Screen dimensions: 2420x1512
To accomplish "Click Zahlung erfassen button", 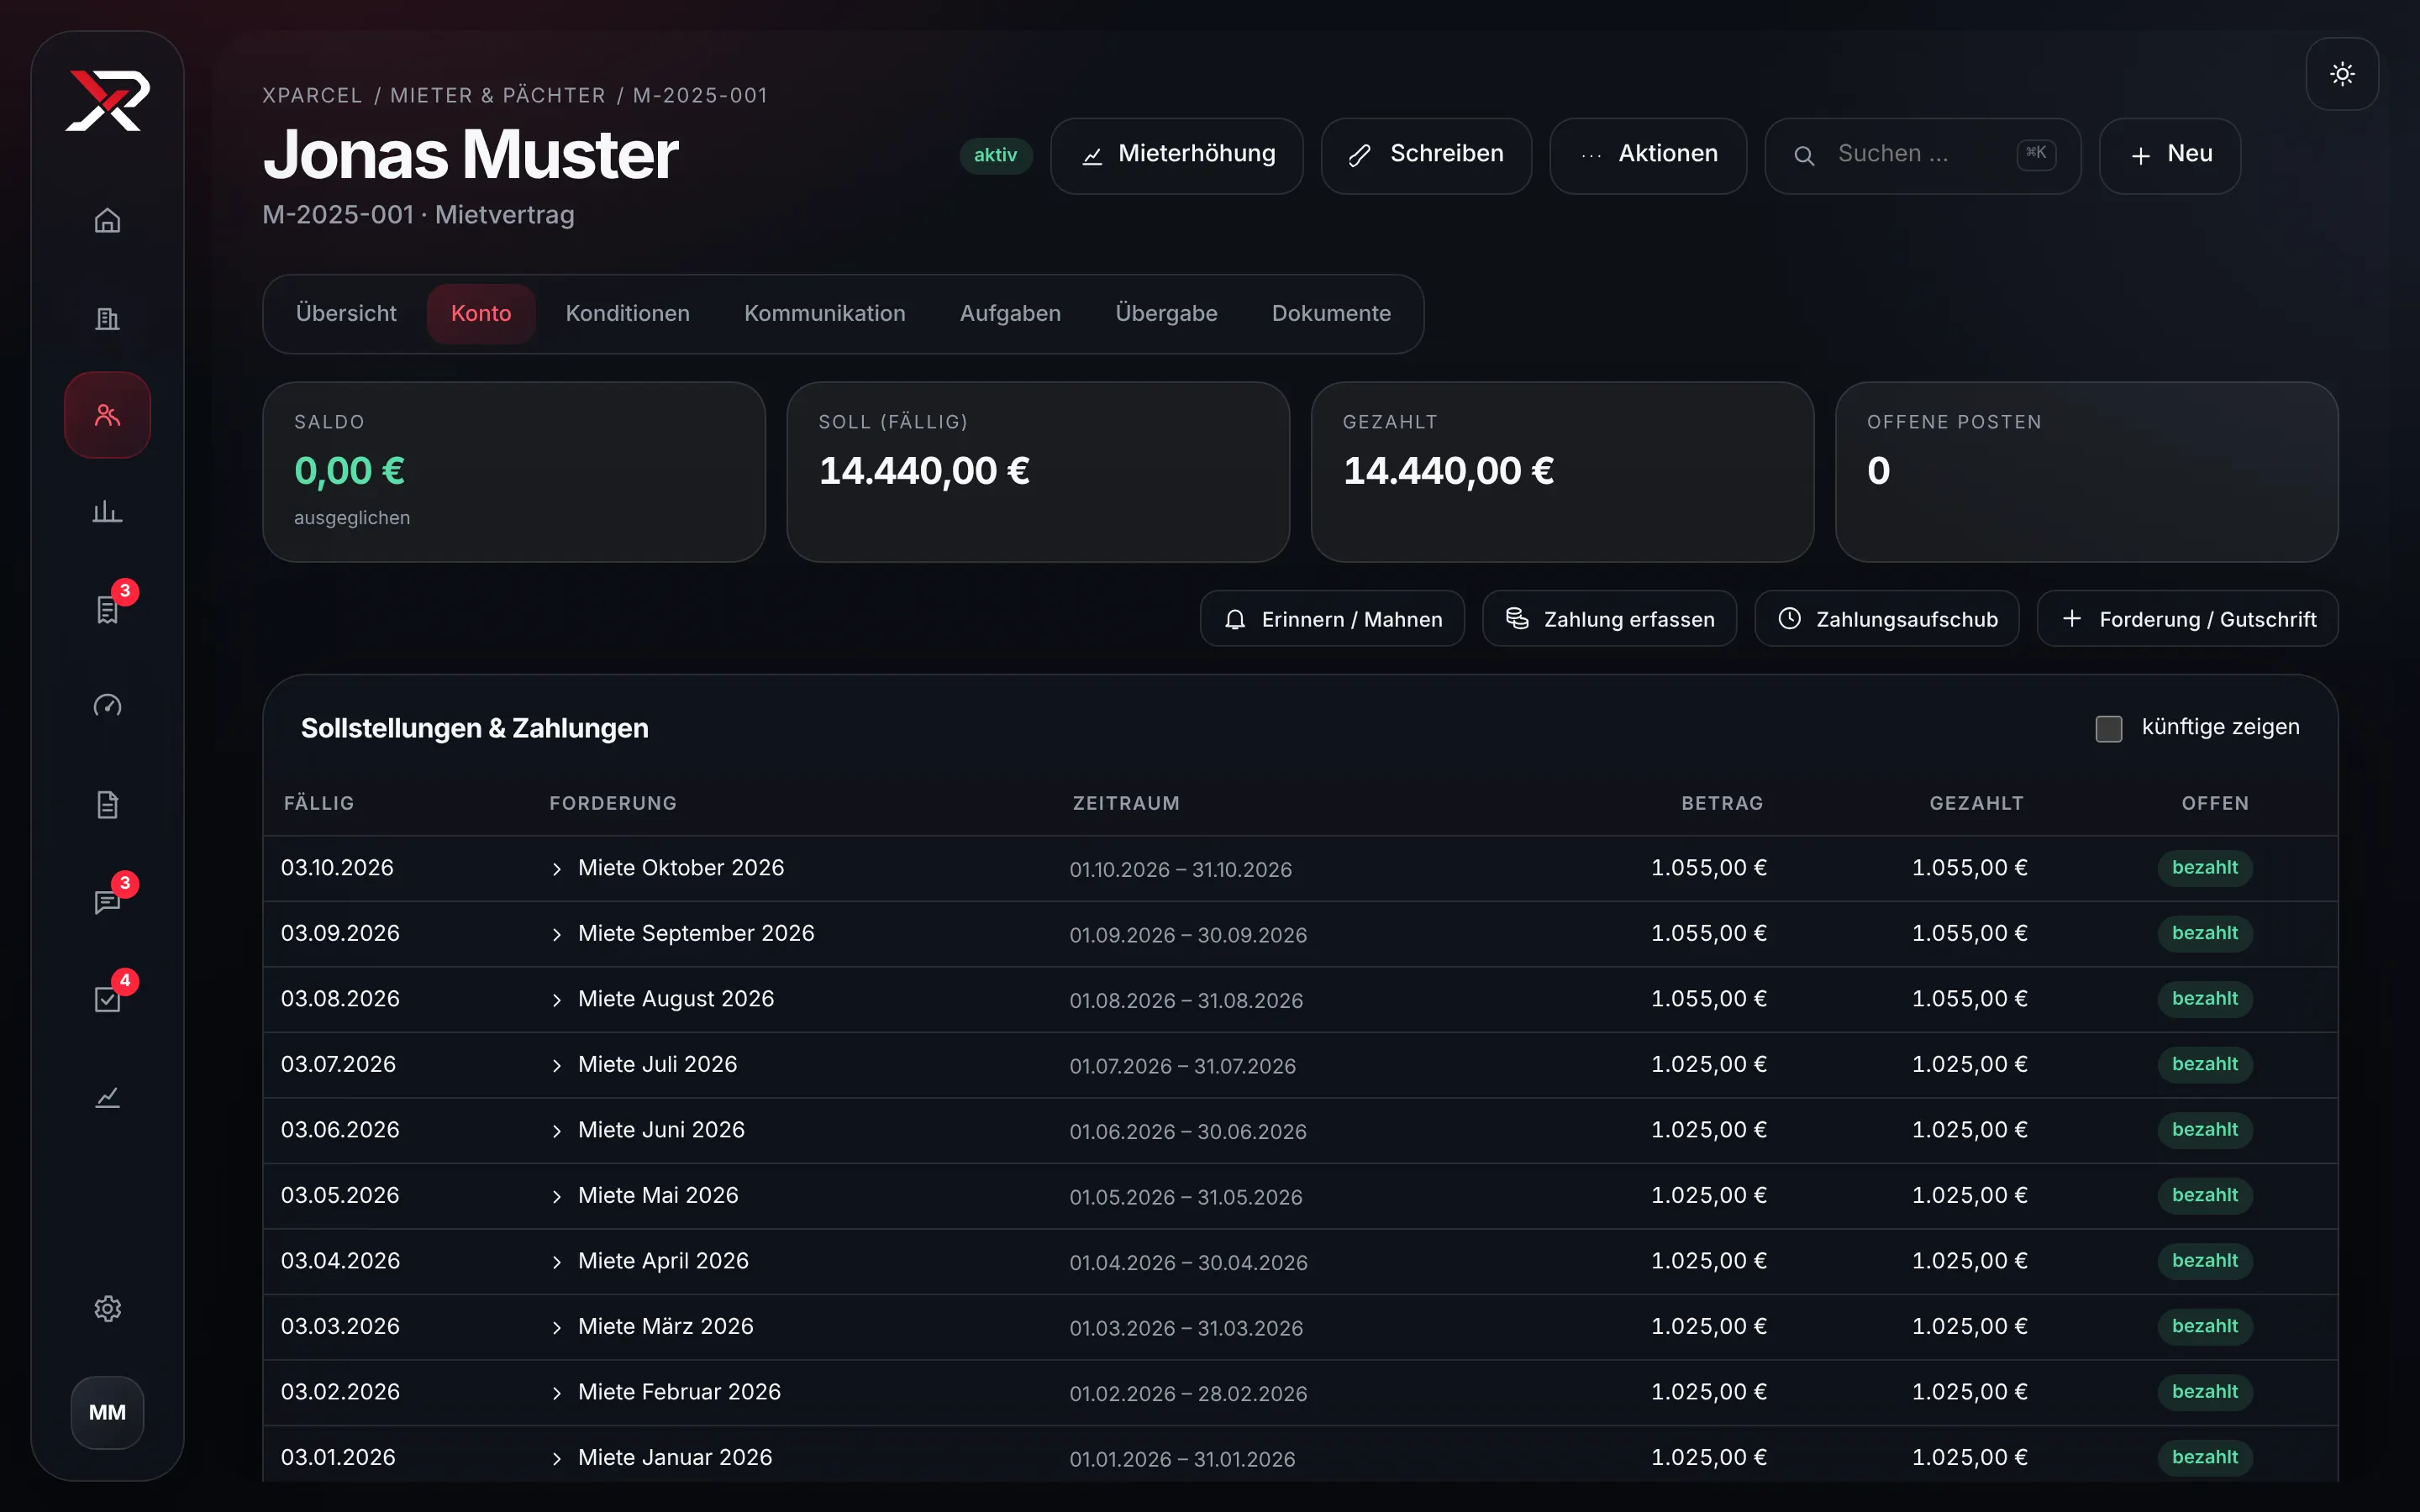I will 1609,619.
